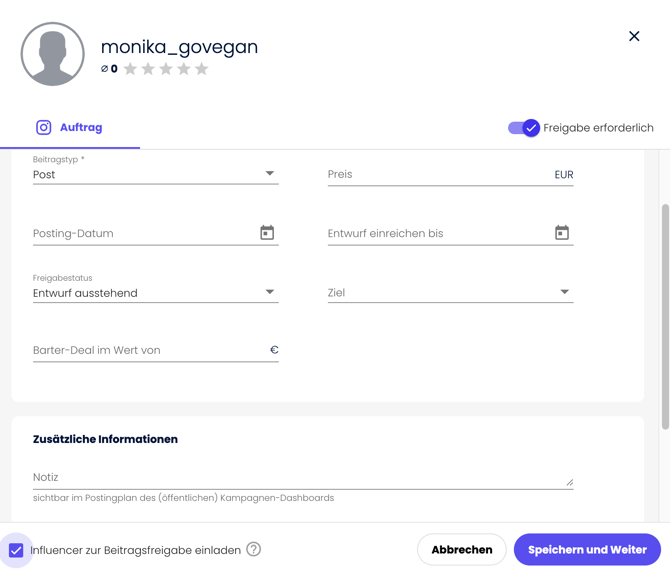
Task: Switch to the Auftrag tab
Action: [x=70, y=127]
